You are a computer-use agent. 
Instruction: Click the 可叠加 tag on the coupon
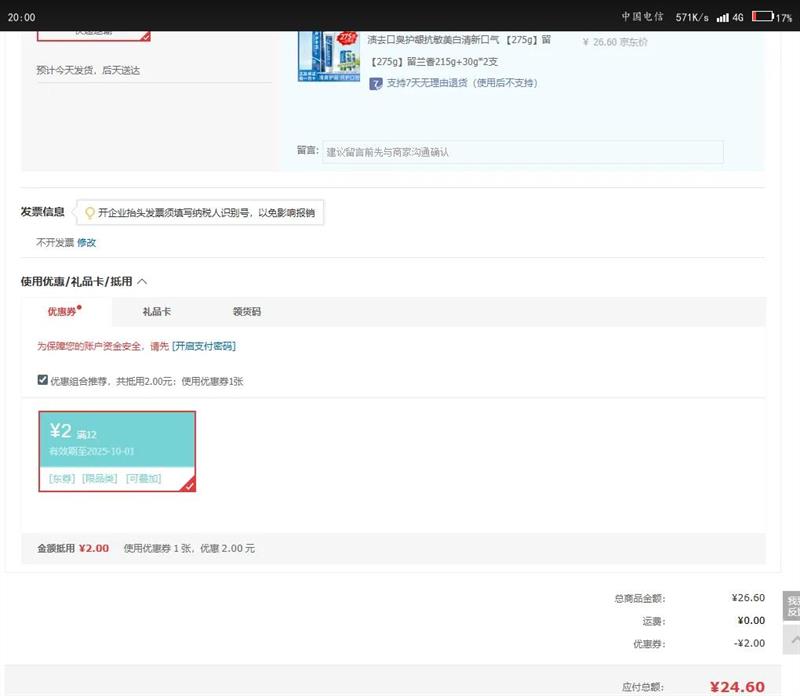point(143,479)
